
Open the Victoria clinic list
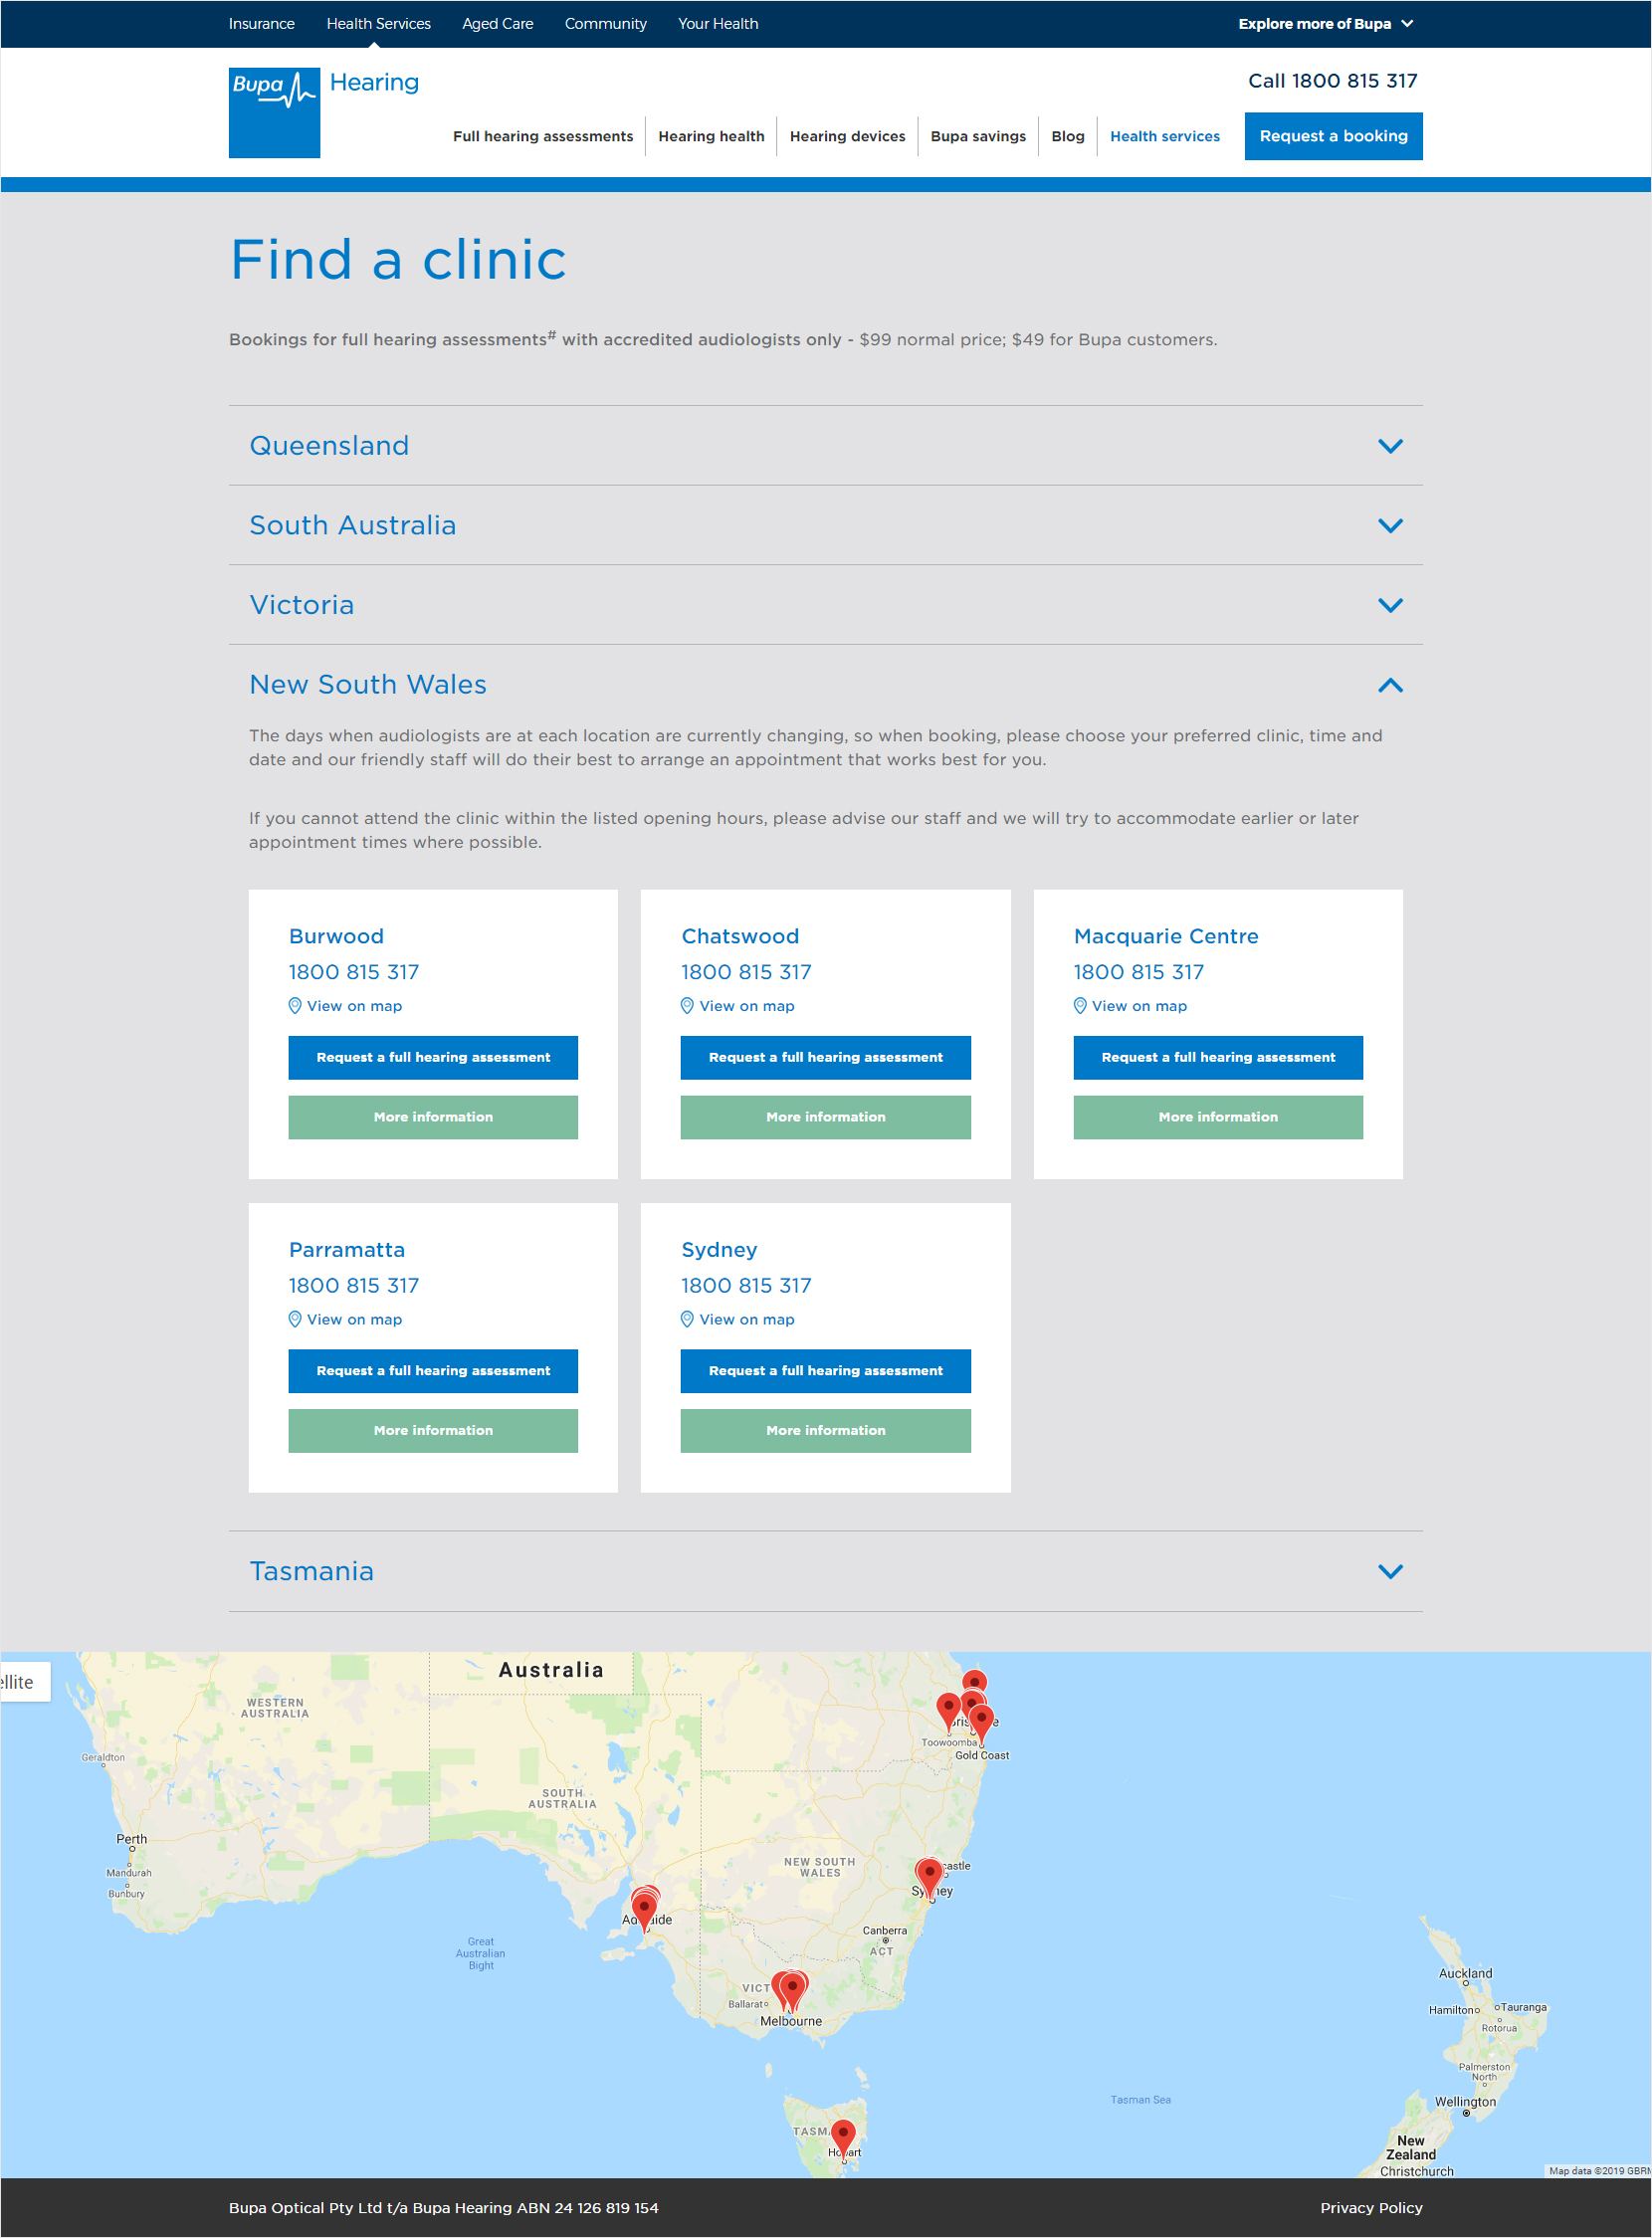click(x=826, y=605)
